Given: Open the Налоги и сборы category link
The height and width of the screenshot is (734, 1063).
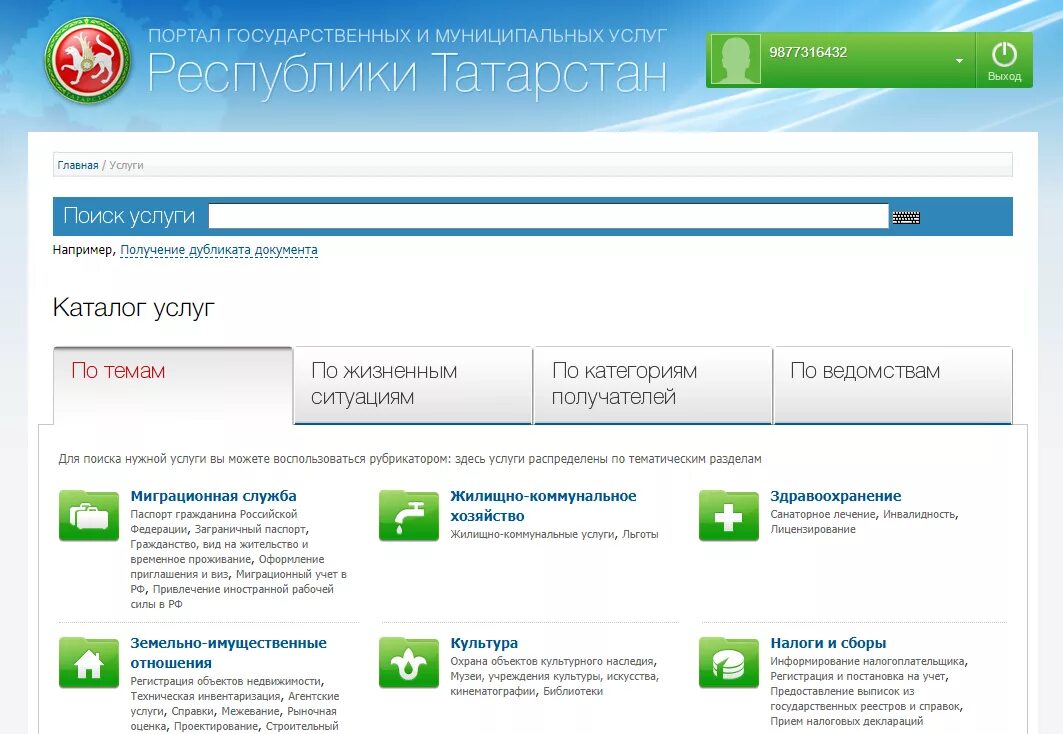Looking at the screenshot, I should click(828, 643).
